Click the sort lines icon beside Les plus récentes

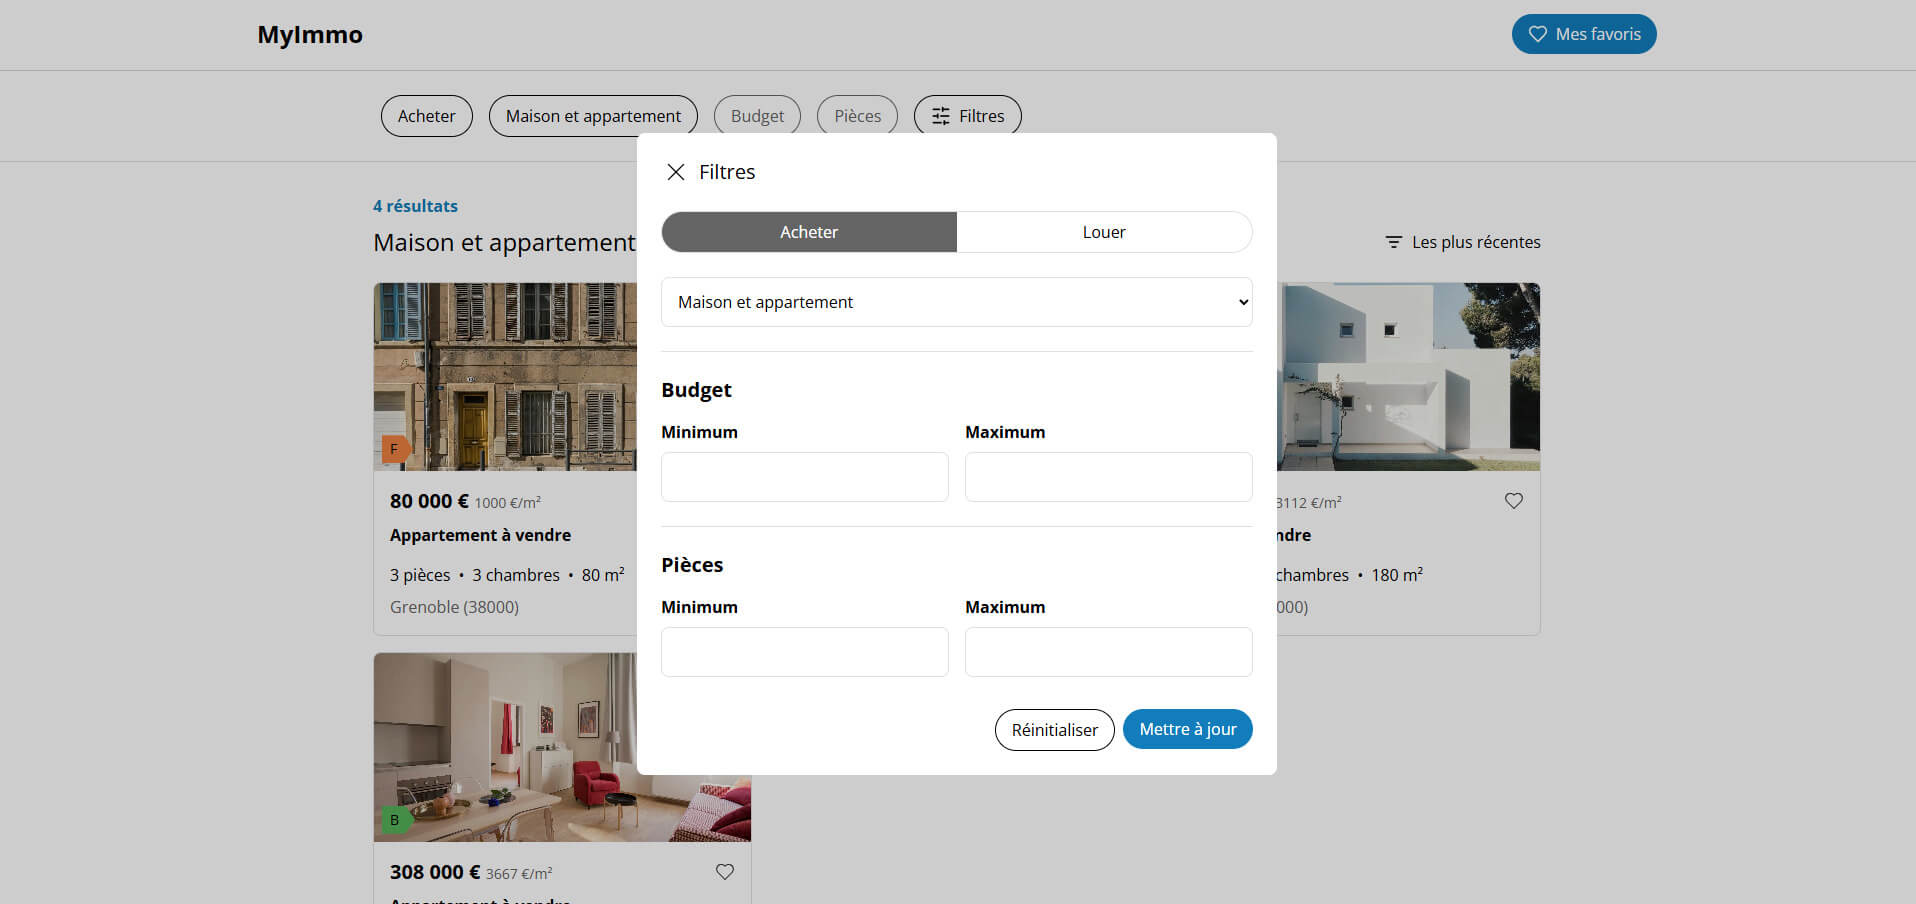click(x=1394, y=242)
